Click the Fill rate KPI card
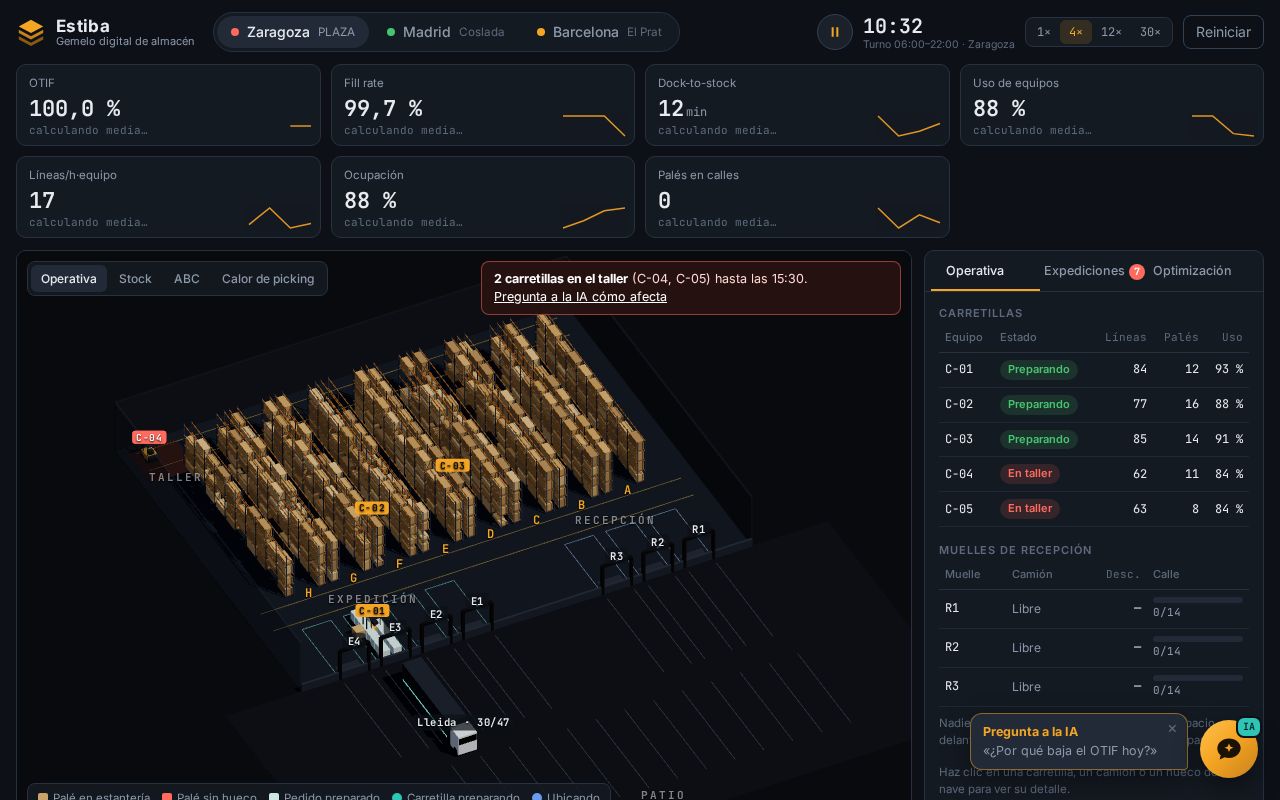Image resolution: width=1280 pixels, height=800 pixels. click(483, 105)
